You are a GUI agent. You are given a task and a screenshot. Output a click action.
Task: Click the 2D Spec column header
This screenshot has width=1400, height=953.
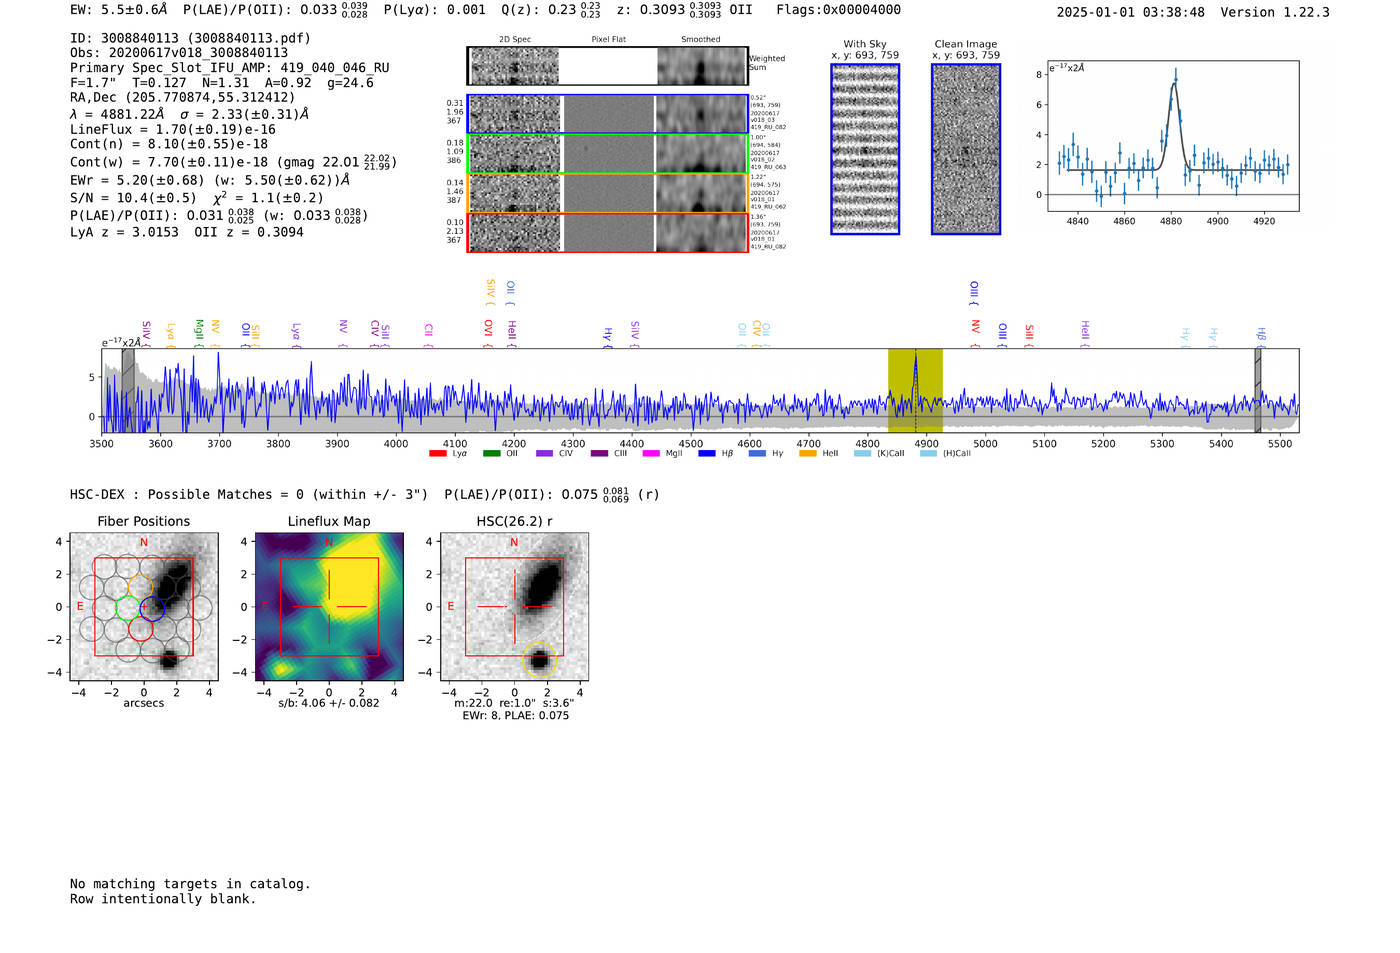click(x=515, y=40)
